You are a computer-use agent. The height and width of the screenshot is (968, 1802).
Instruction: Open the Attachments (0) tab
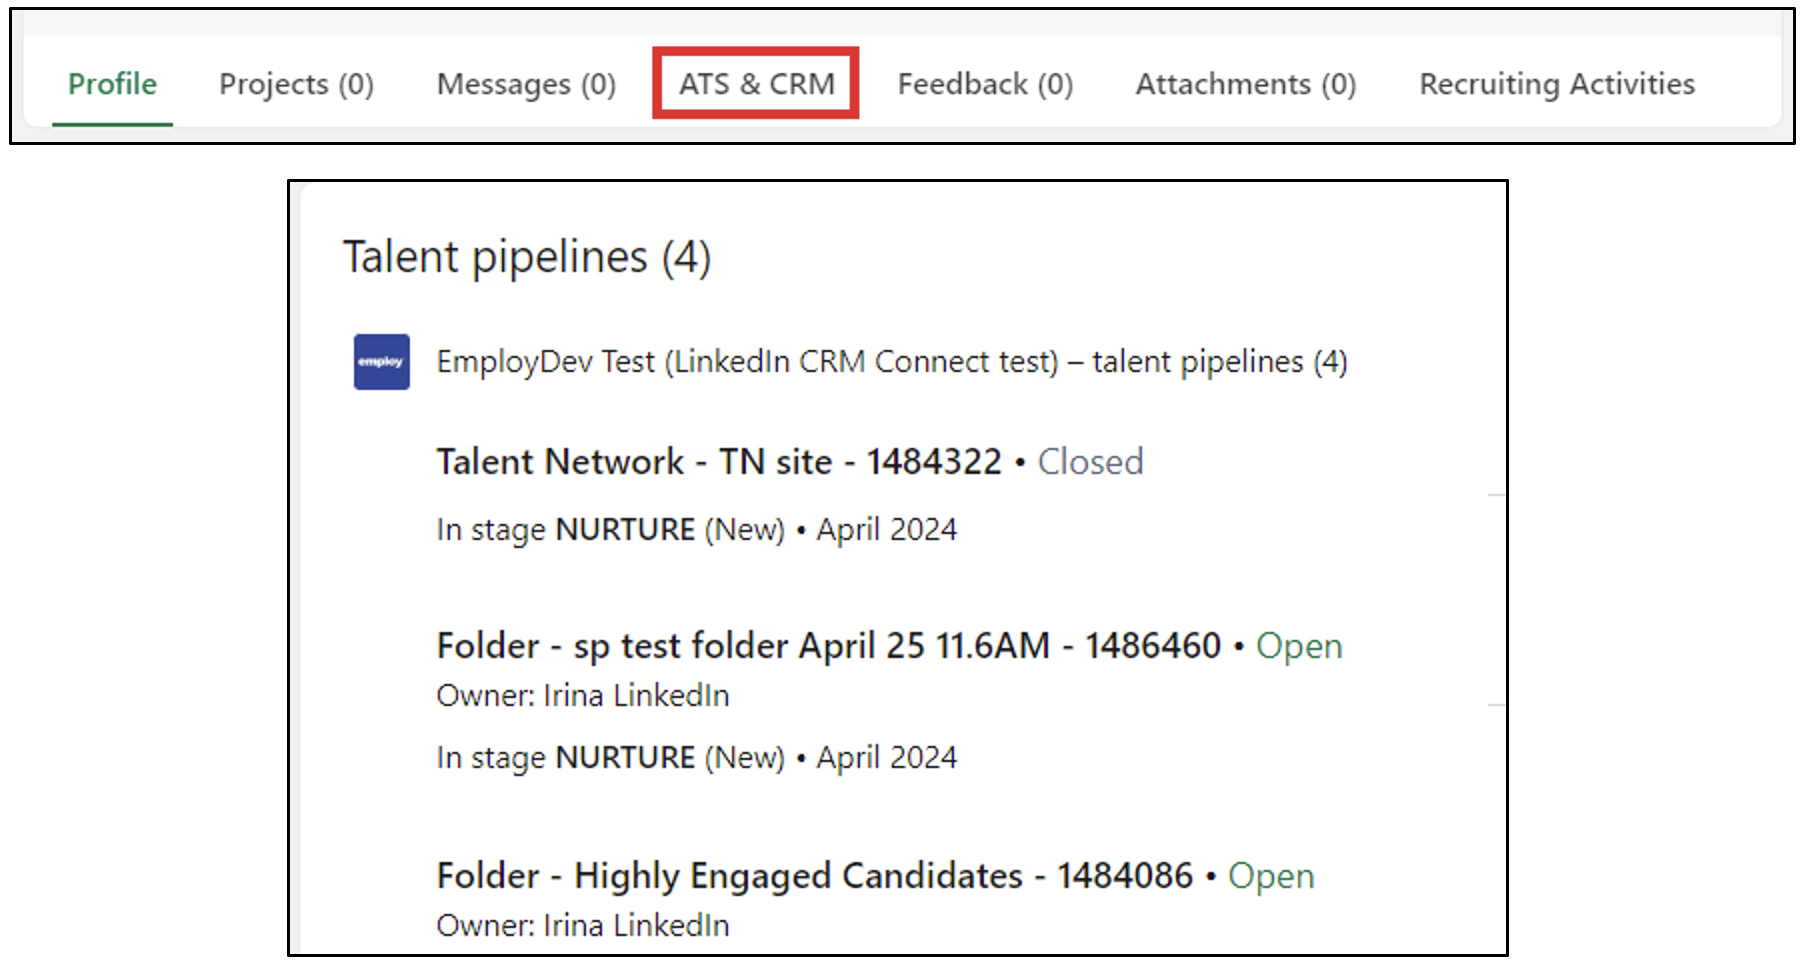click(1246, 85)
